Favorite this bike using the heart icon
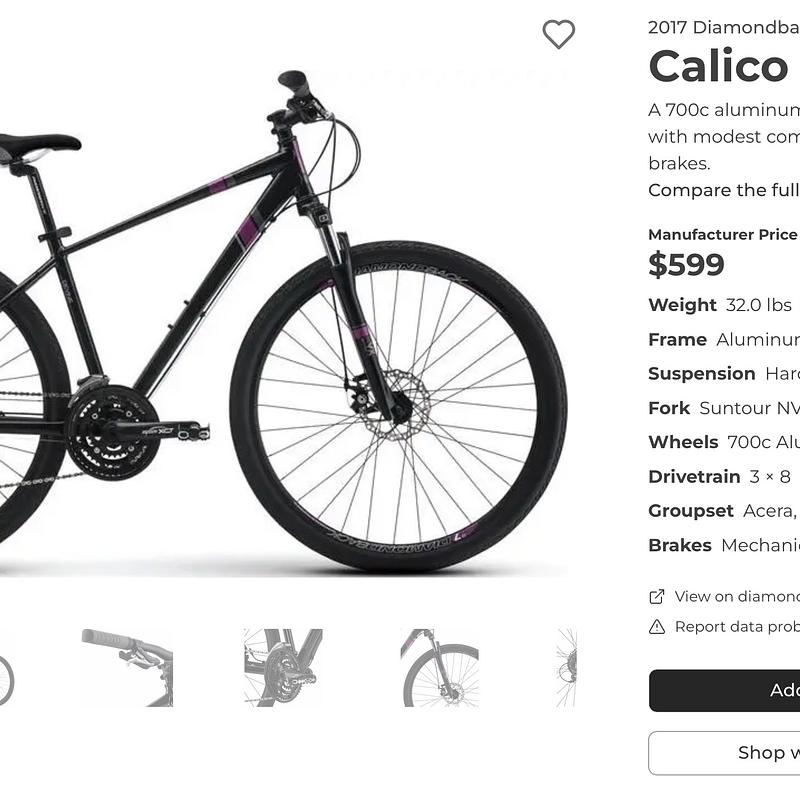This screenshot has width=800, height=800. pos(561,35)
